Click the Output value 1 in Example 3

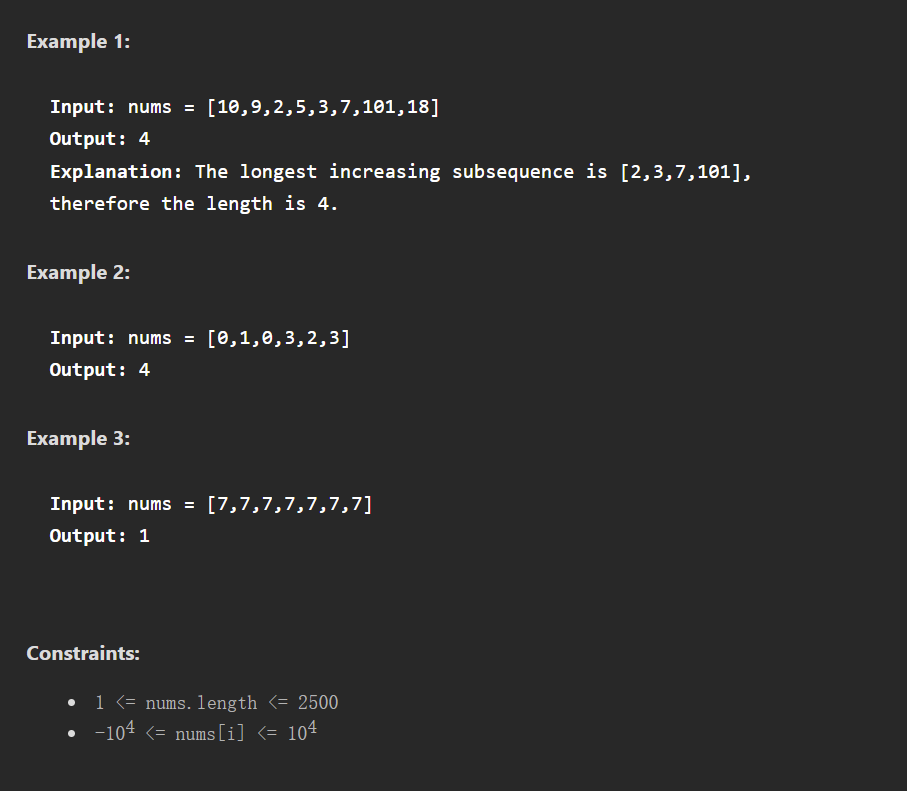pyautogui.click(x=144, y=536)
